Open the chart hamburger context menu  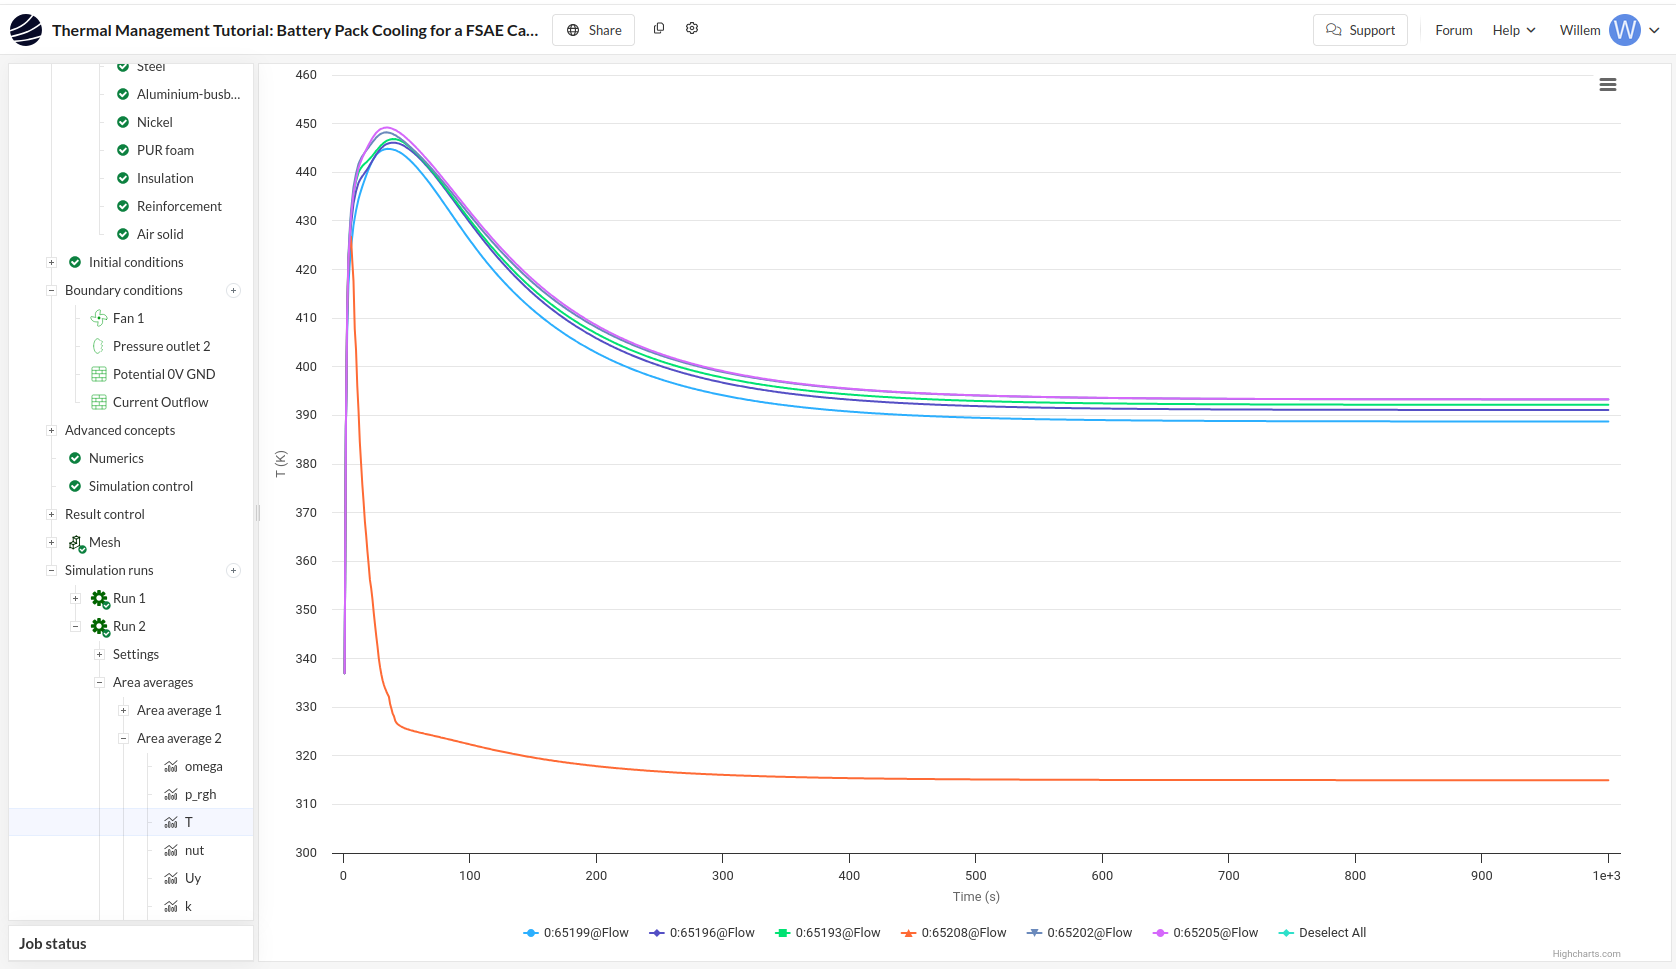click(1608, 85)
